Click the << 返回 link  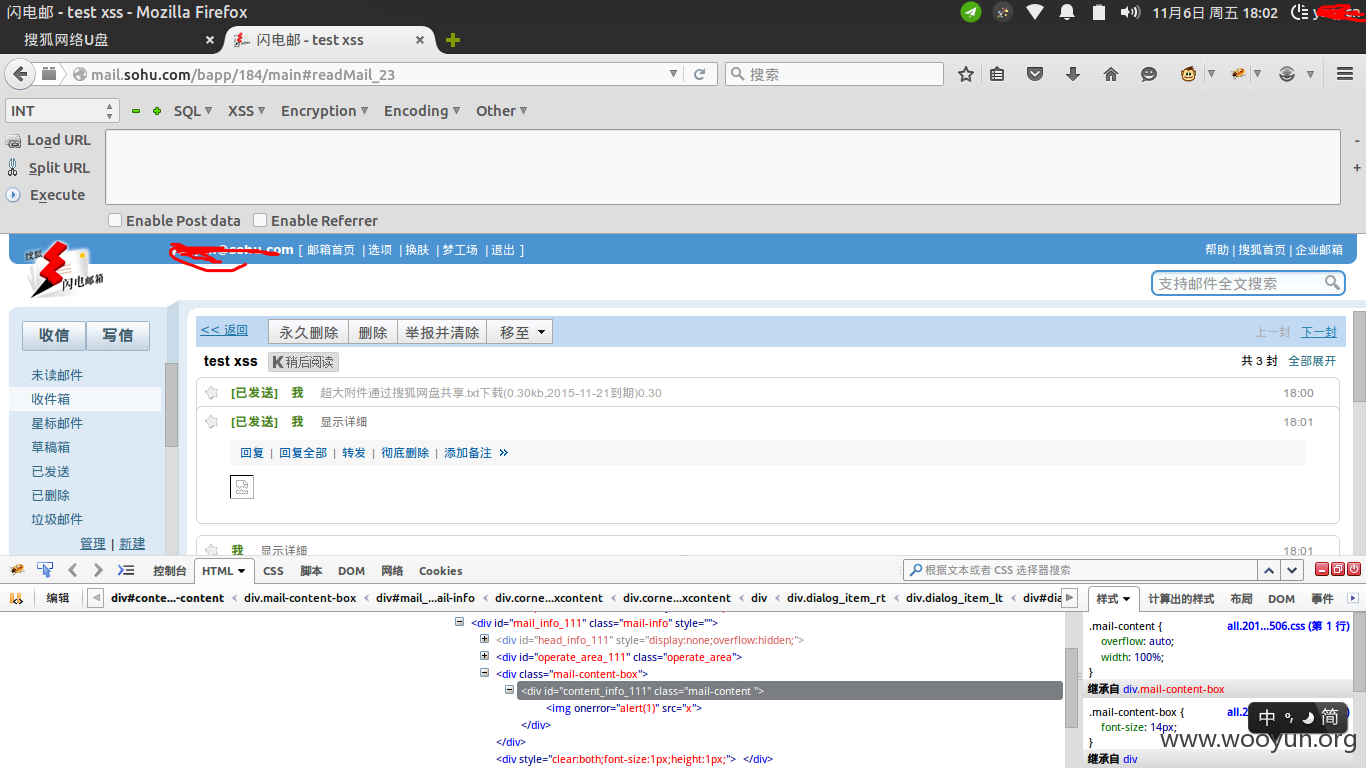(224, 330)
